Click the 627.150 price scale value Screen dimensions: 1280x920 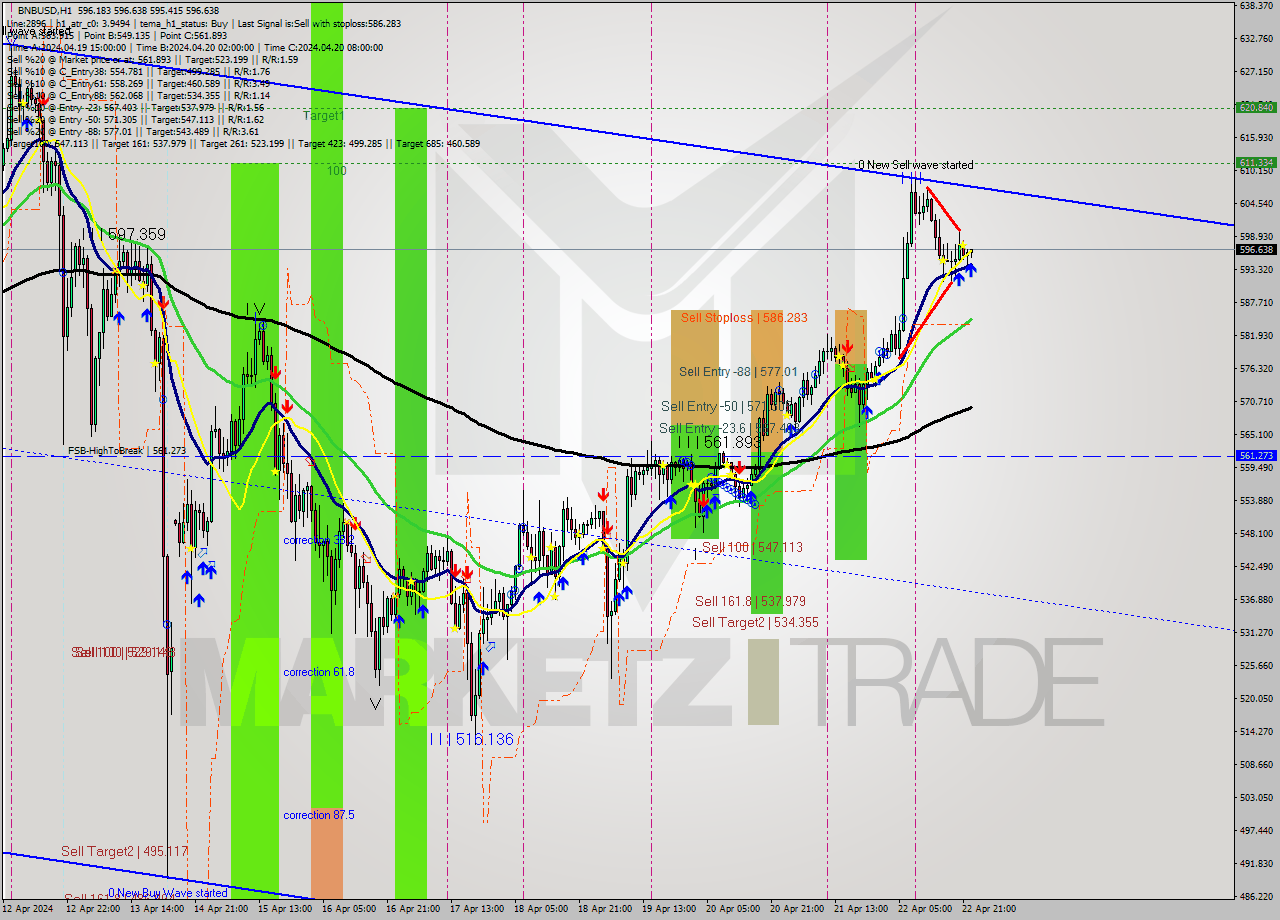(1256, 72)
